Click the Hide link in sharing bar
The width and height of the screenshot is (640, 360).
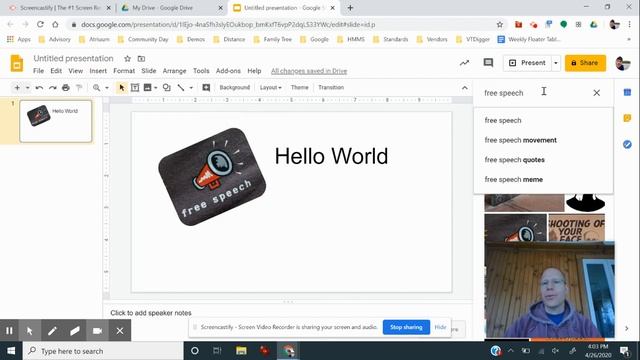click(440, 327)
